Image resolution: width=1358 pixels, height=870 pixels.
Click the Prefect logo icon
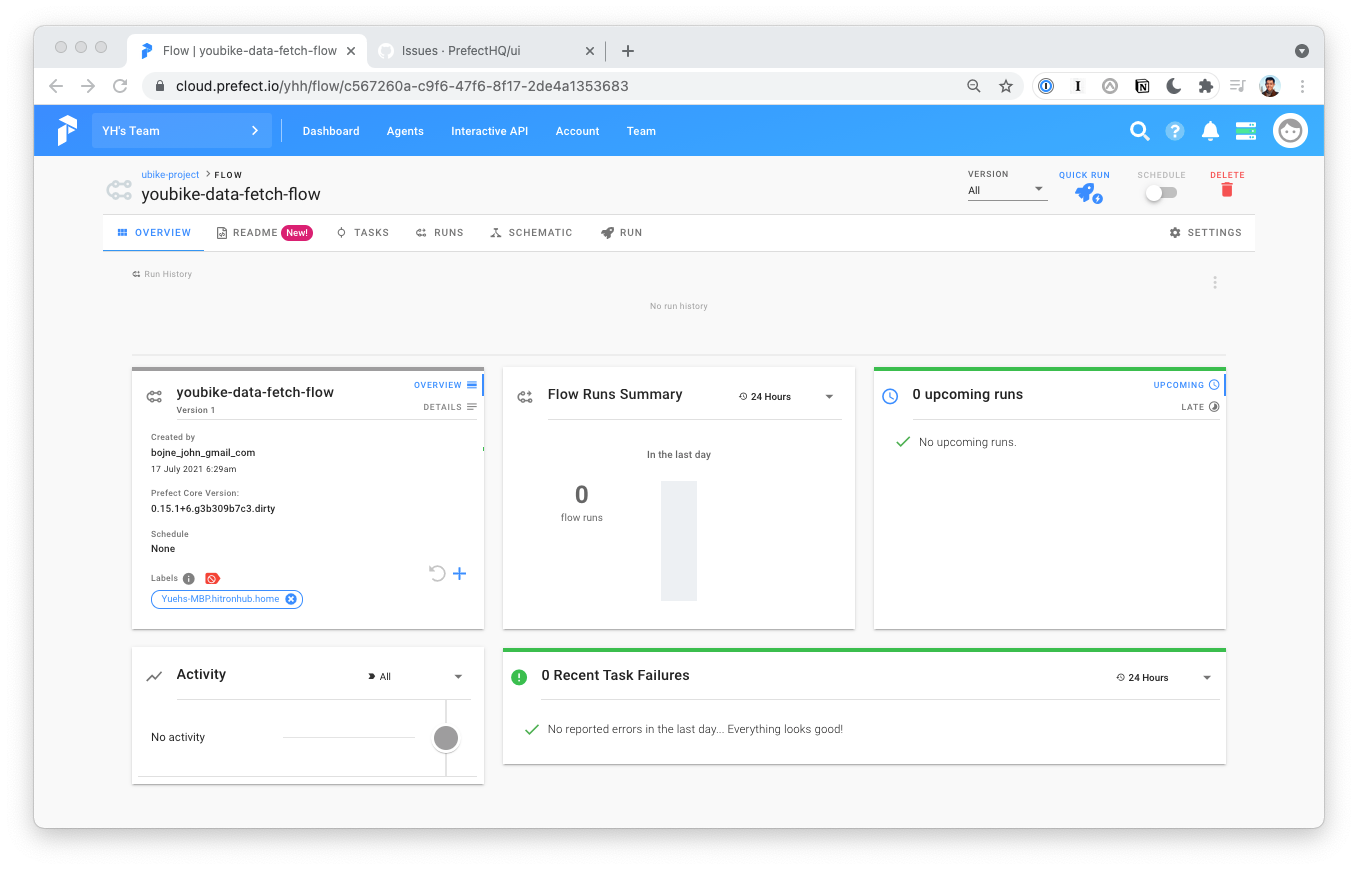click(67, 131)
